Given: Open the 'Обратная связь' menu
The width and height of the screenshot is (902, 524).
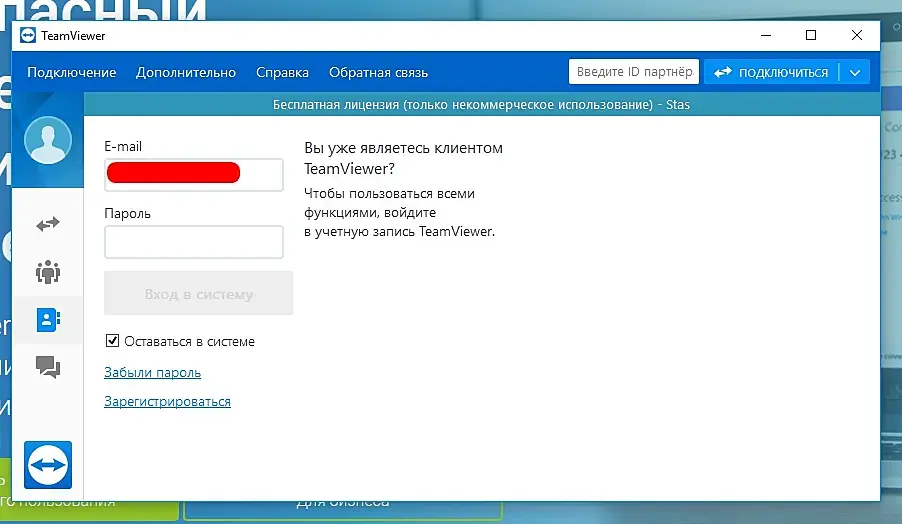Looking at the screenshot, I should (379, 72).
